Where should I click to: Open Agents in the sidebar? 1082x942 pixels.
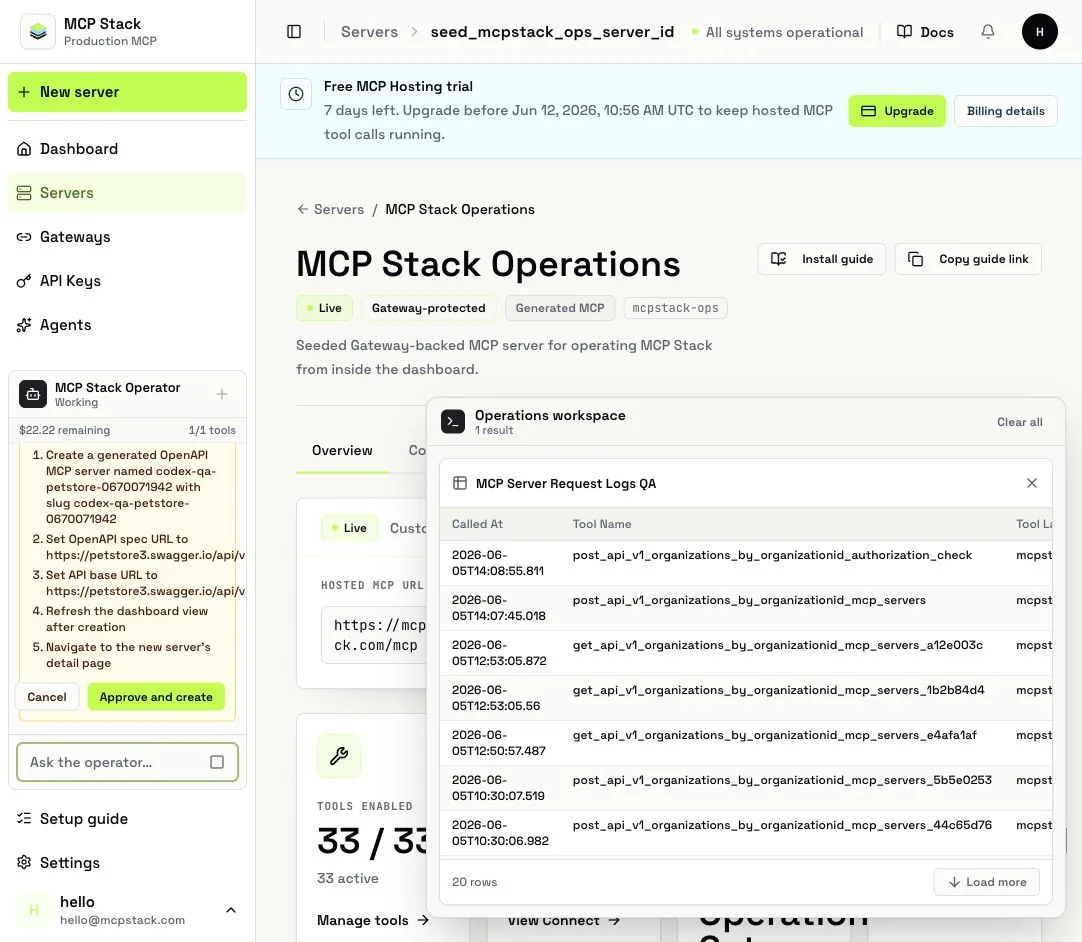pyautogui.click(x=127, y=325)
